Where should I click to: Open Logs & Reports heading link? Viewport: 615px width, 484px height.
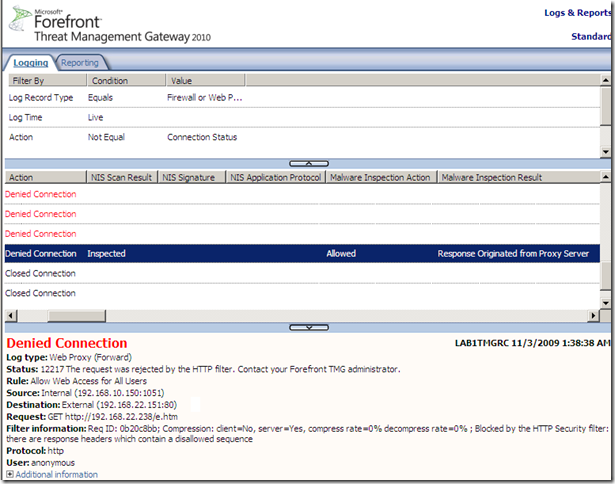(577, 13)
